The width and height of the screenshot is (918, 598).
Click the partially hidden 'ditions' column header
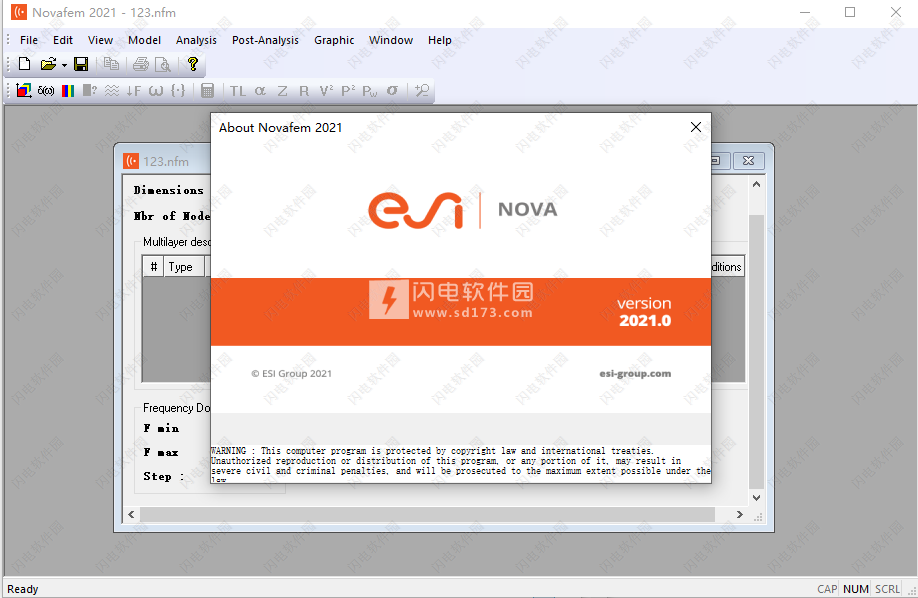point(727,267)
